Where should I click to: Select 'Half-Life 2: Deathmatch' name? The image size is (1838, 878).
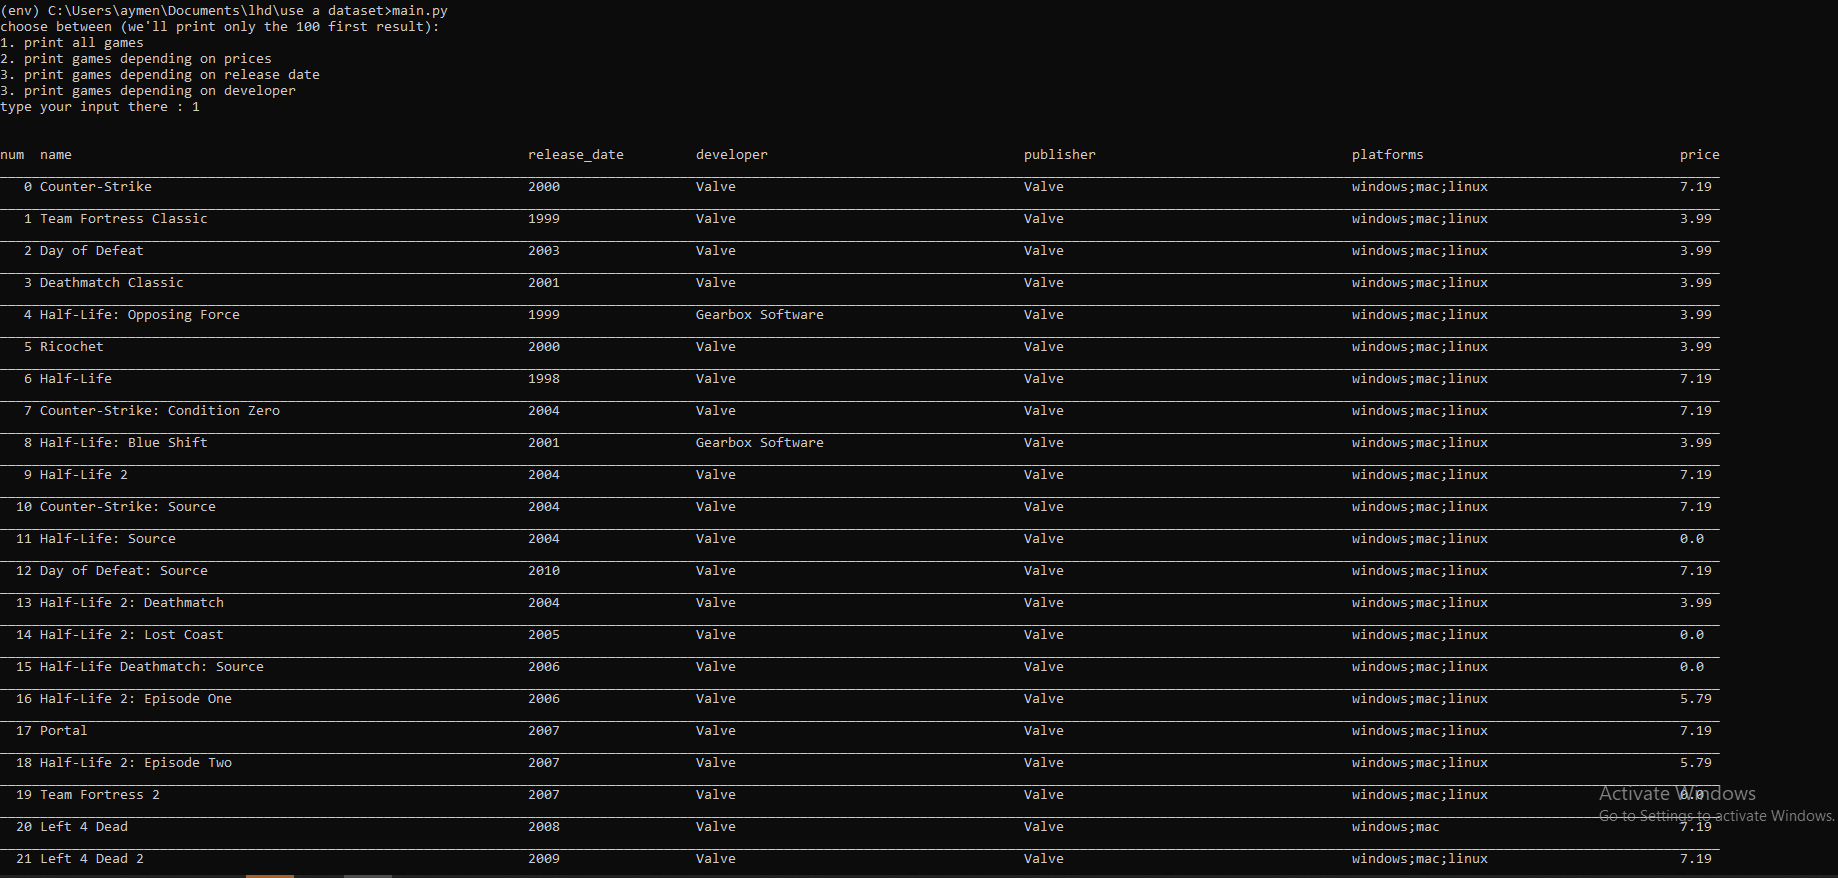click(x=132, y=603)
